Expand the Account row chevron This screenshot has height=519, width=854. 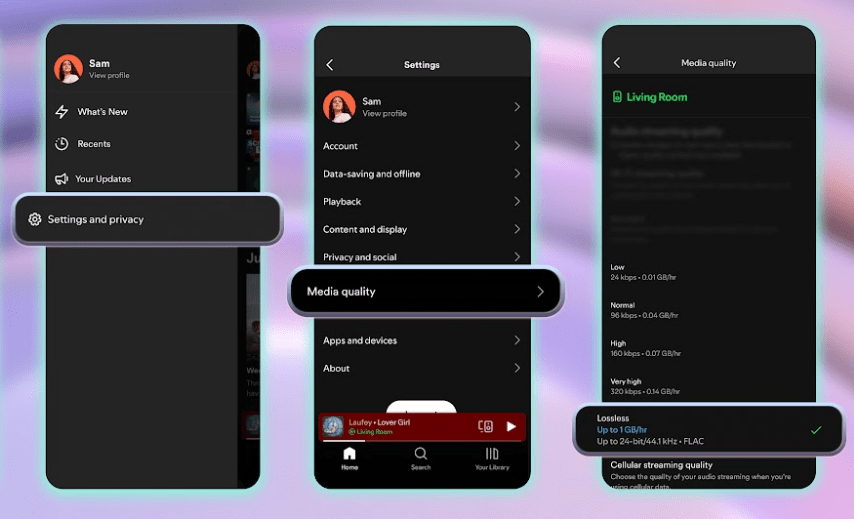(x=517, y=146)
